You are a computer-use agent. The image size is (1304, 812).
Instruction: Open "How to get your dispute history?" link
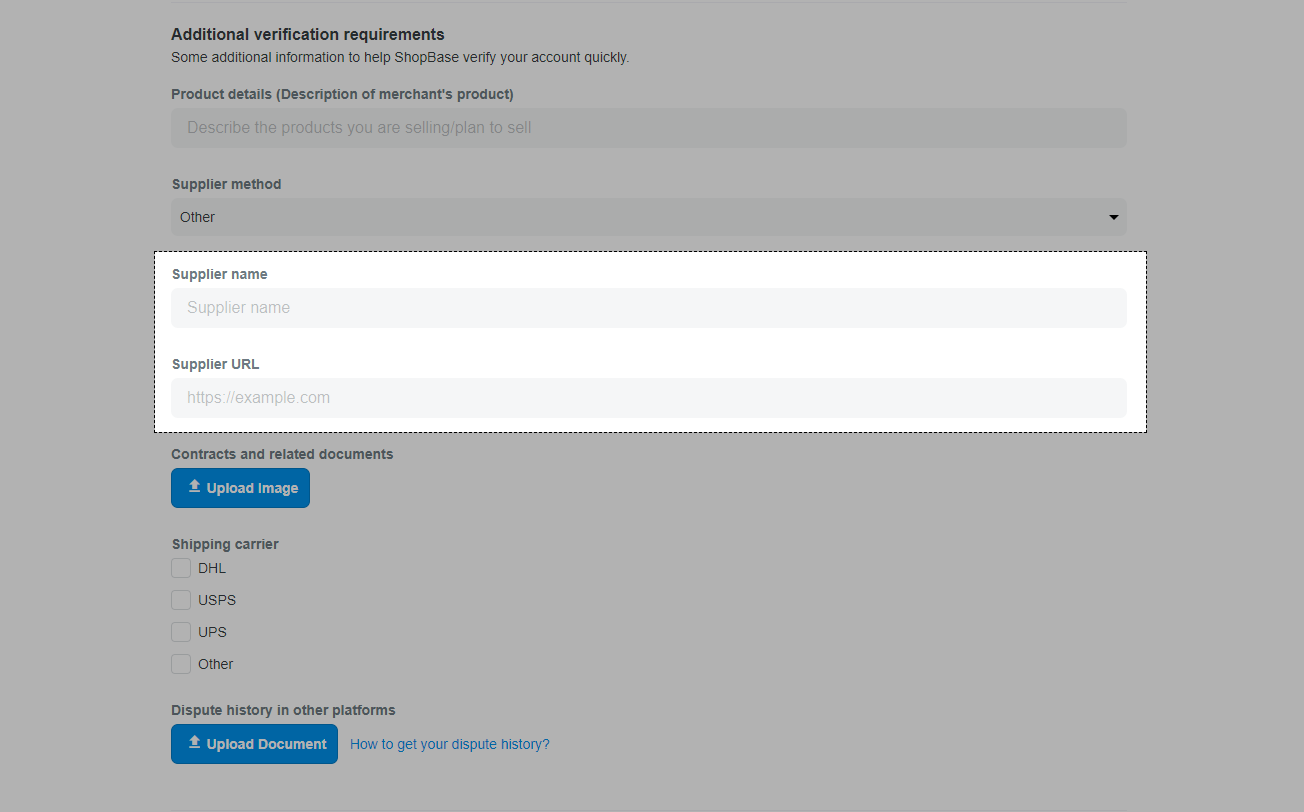(x=449, y=744)
